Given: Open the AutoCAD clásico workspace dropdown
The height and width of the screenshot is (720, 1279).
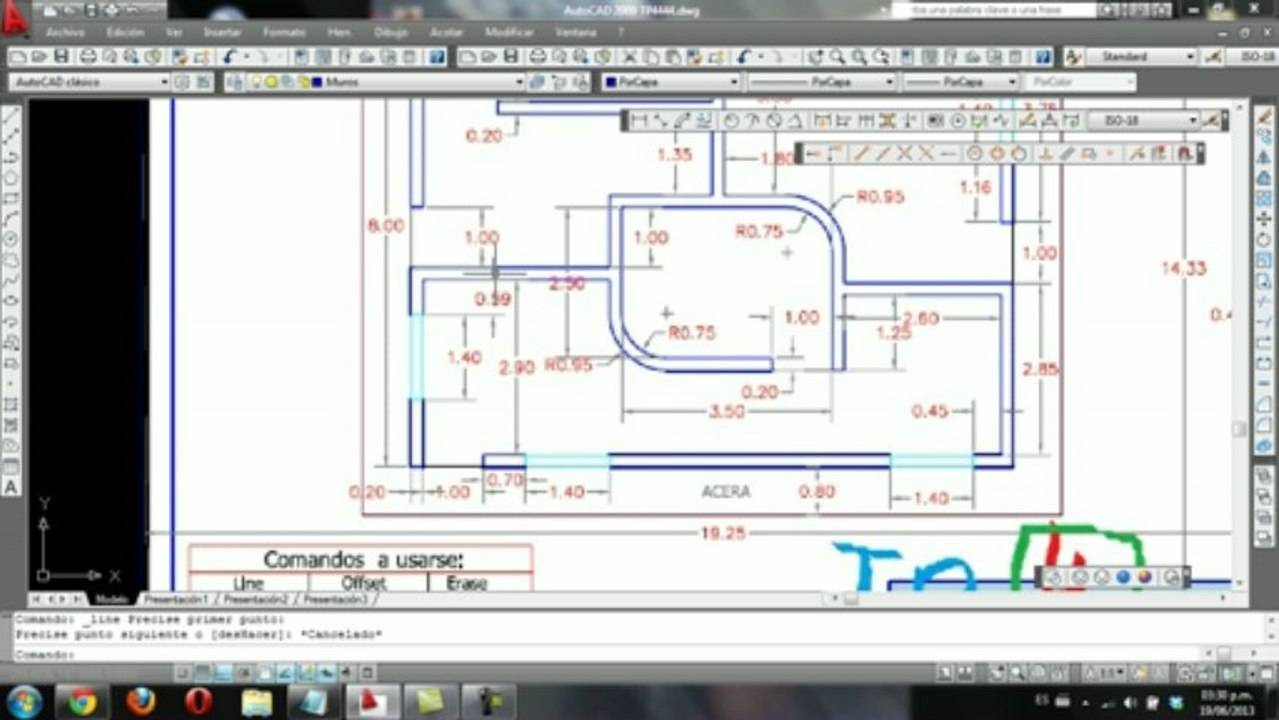Looking at the screenshot, I should tap(92, 82).
